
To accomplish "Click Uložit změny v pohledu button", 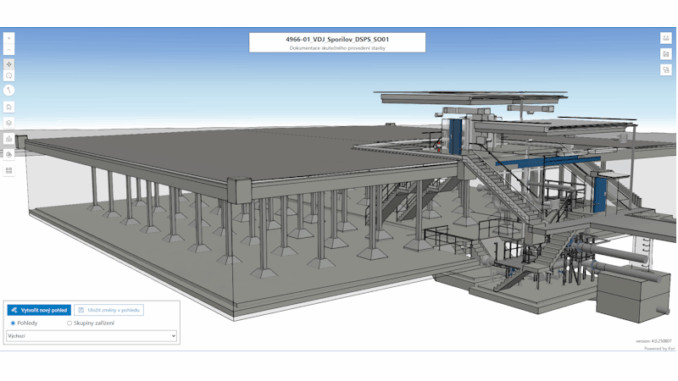I will [109, 310].
